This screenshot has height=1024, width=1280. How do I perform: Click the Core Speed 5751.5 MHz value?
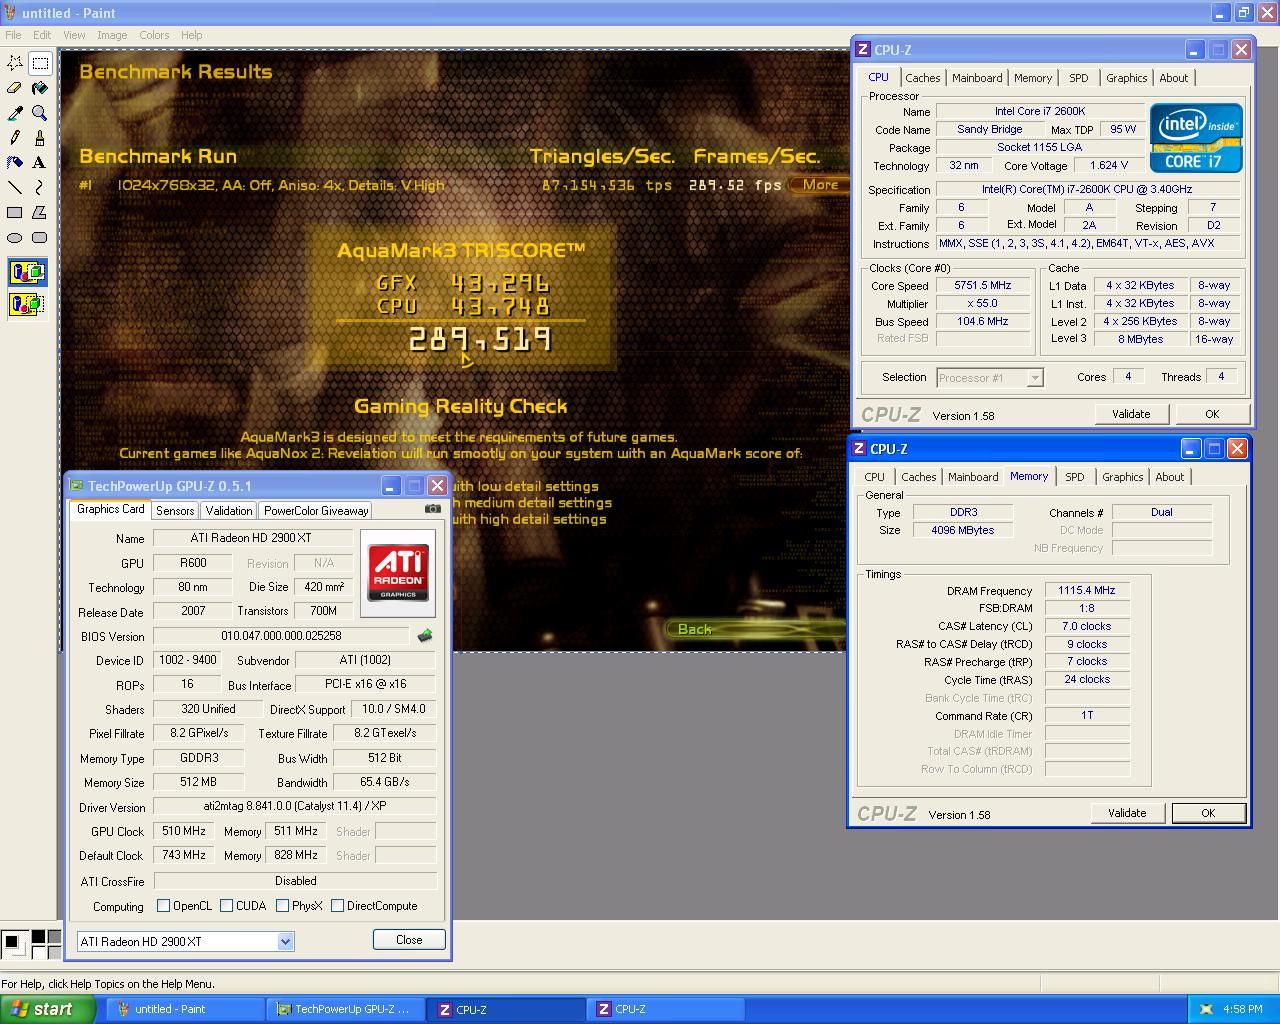(983, 285)
